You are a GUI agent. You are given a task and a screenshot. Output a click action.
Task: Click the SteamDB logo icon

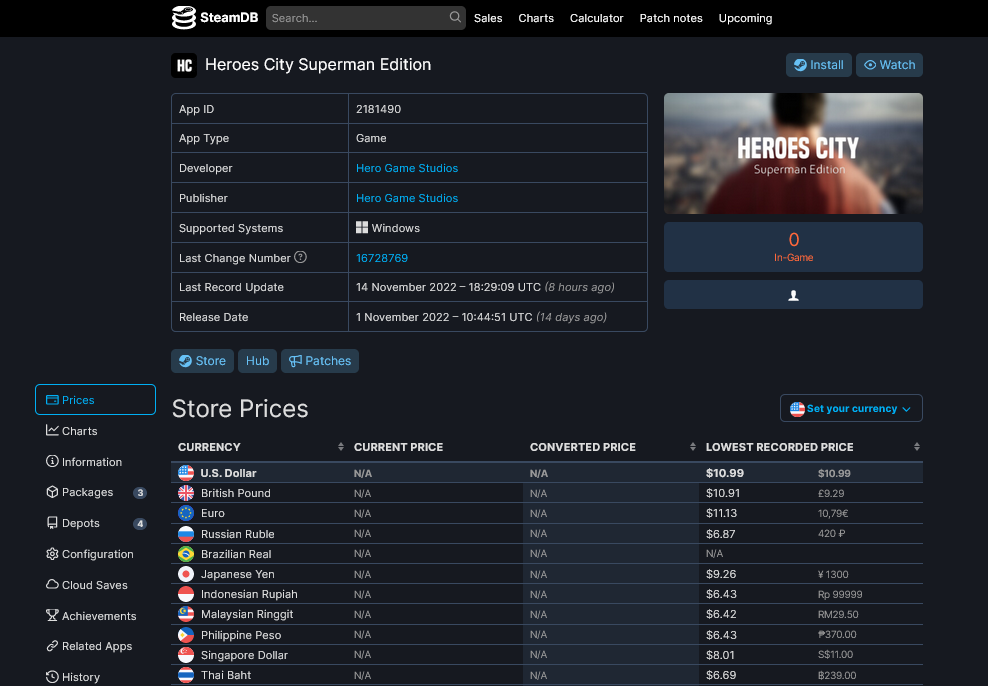tap(184, 18)
